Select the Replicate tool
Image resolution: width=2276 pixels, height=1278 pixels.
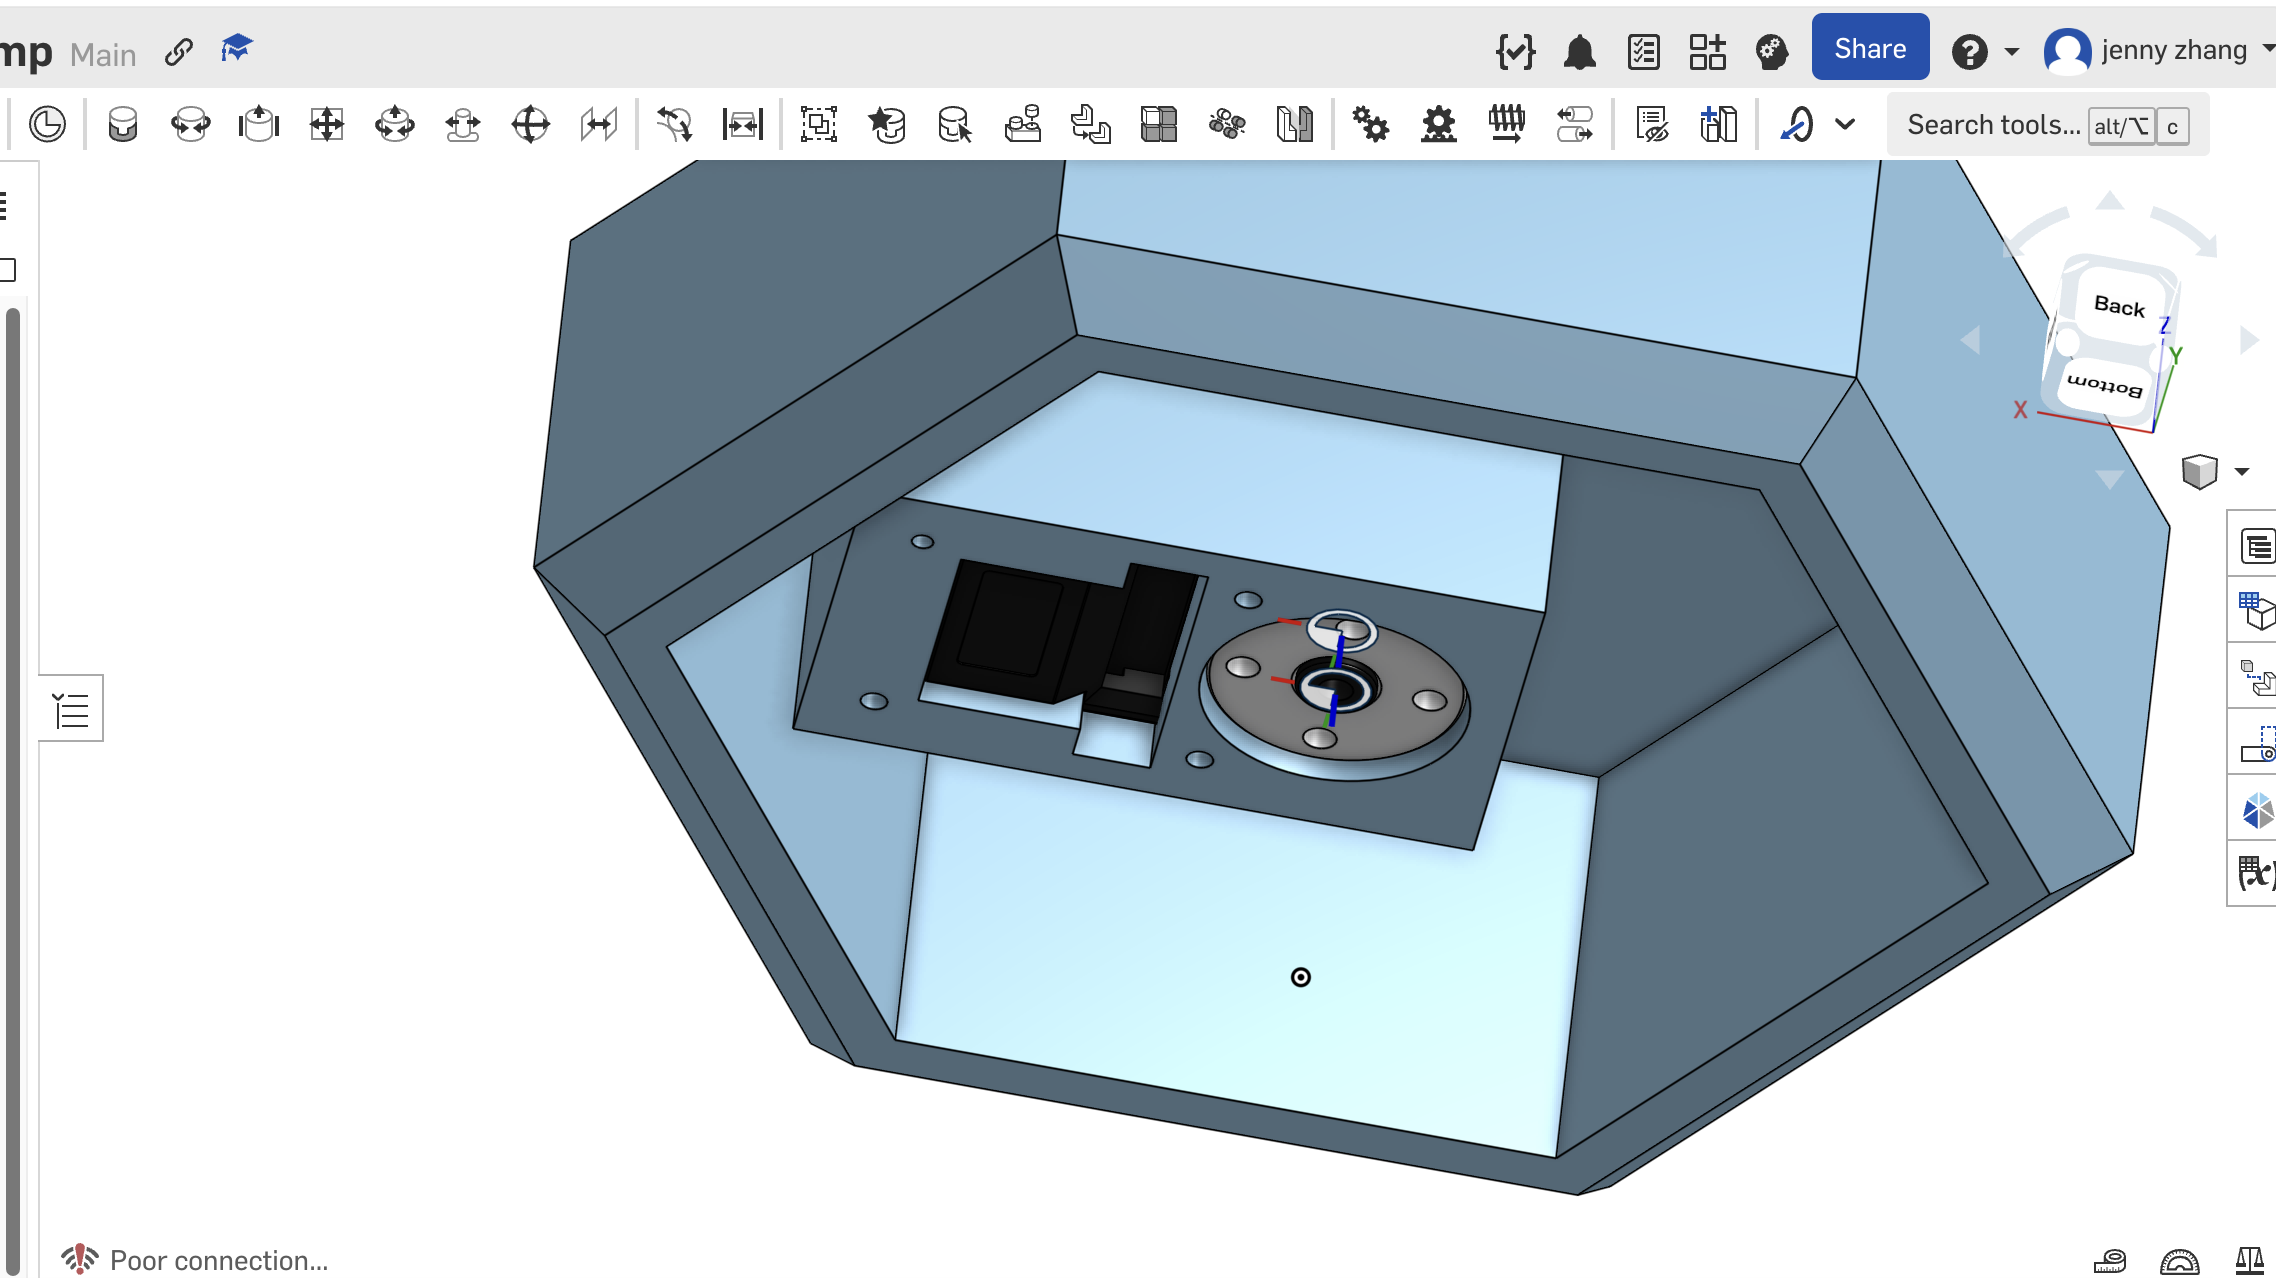pyautogui.click(x=1023, y=125)
